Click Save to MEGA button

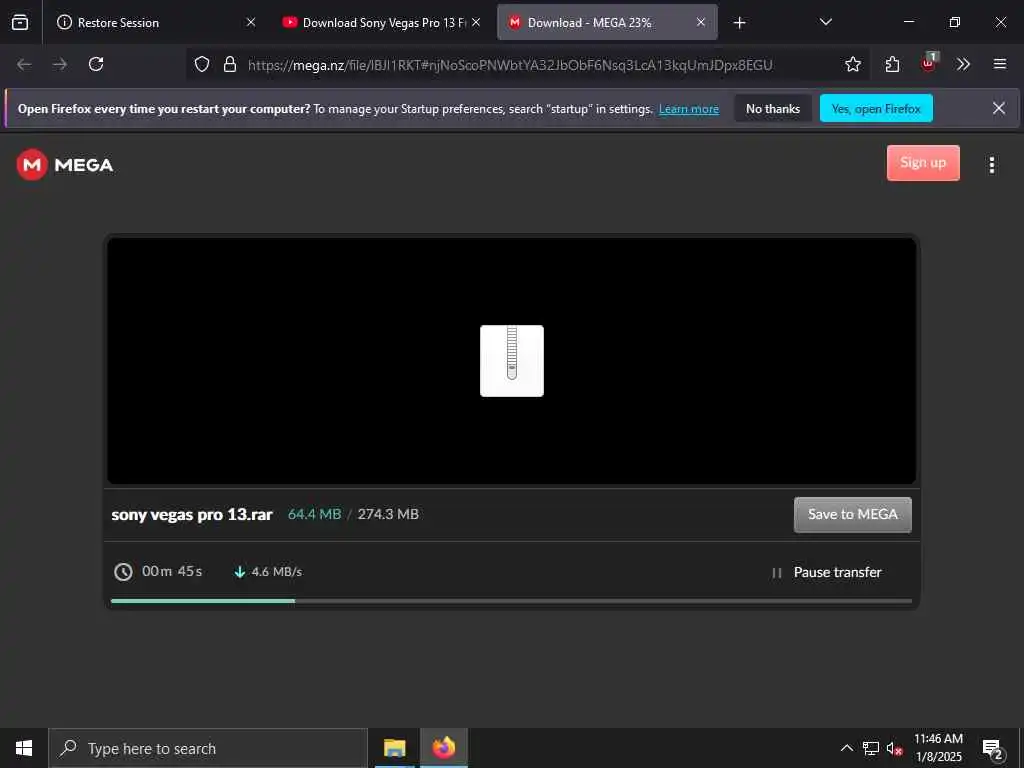click(852, 515)
